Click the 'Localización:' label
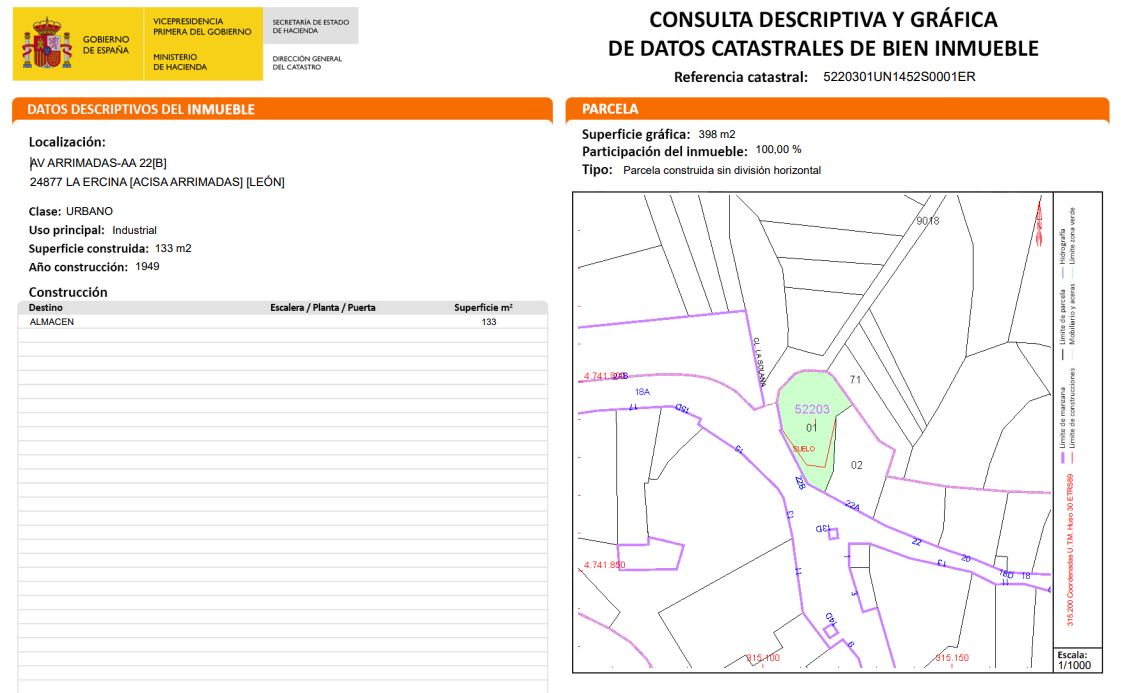1121x693 pixels. pyautogui.click(x=67, y=142)
